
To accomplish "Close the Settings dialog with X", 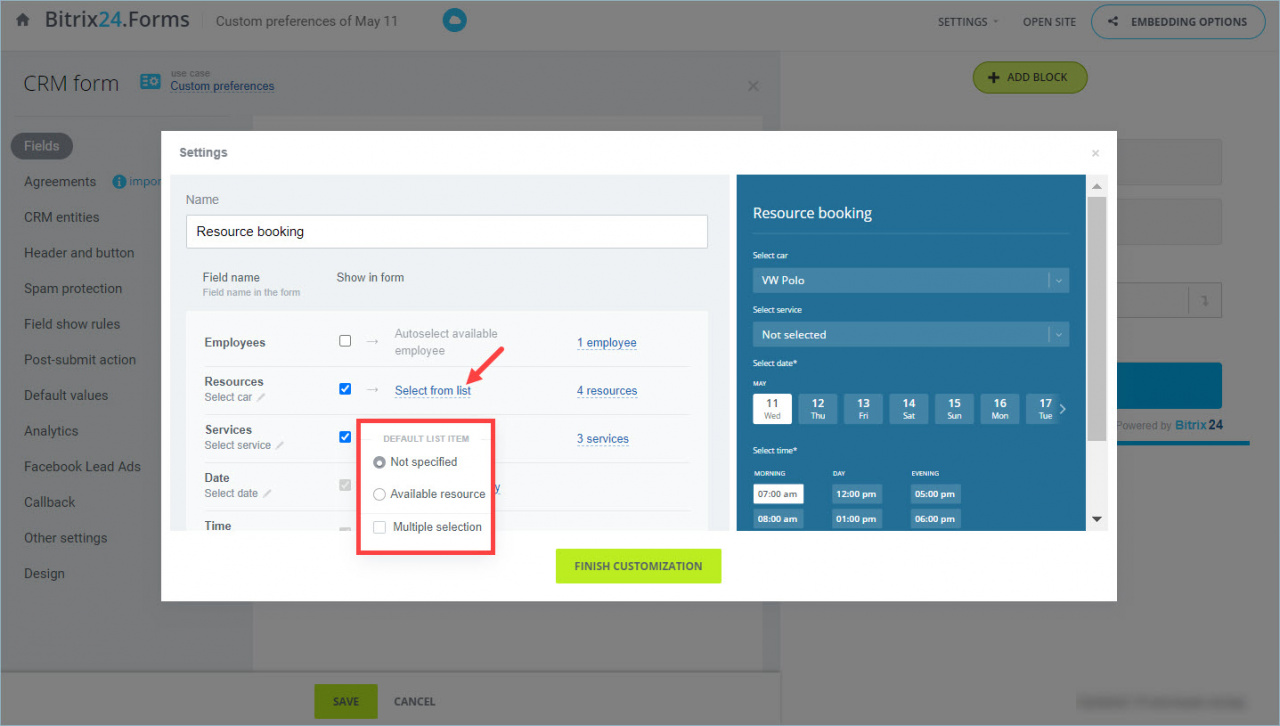I will pyautogui.click(x=1095, y=153).
